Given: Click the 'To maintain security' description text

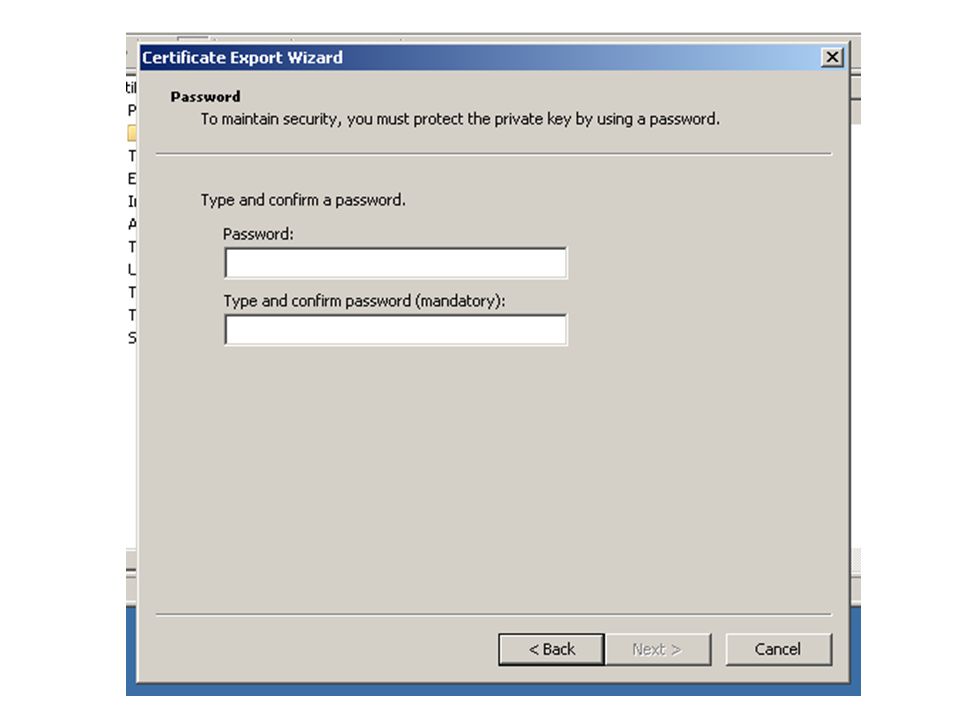Looking at the screenshot, I should pyautogui.click(x=460, y=119).
